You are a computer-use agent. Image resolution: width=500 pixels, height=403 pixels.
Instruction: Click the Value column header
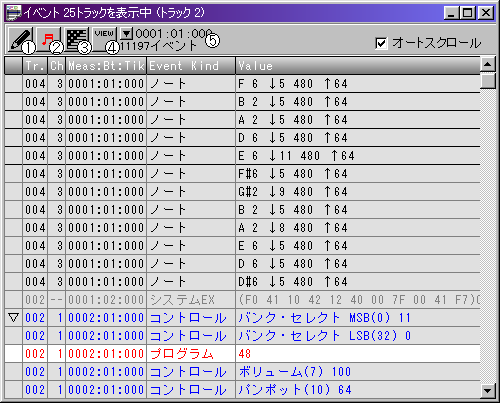[x=358, y=66]
